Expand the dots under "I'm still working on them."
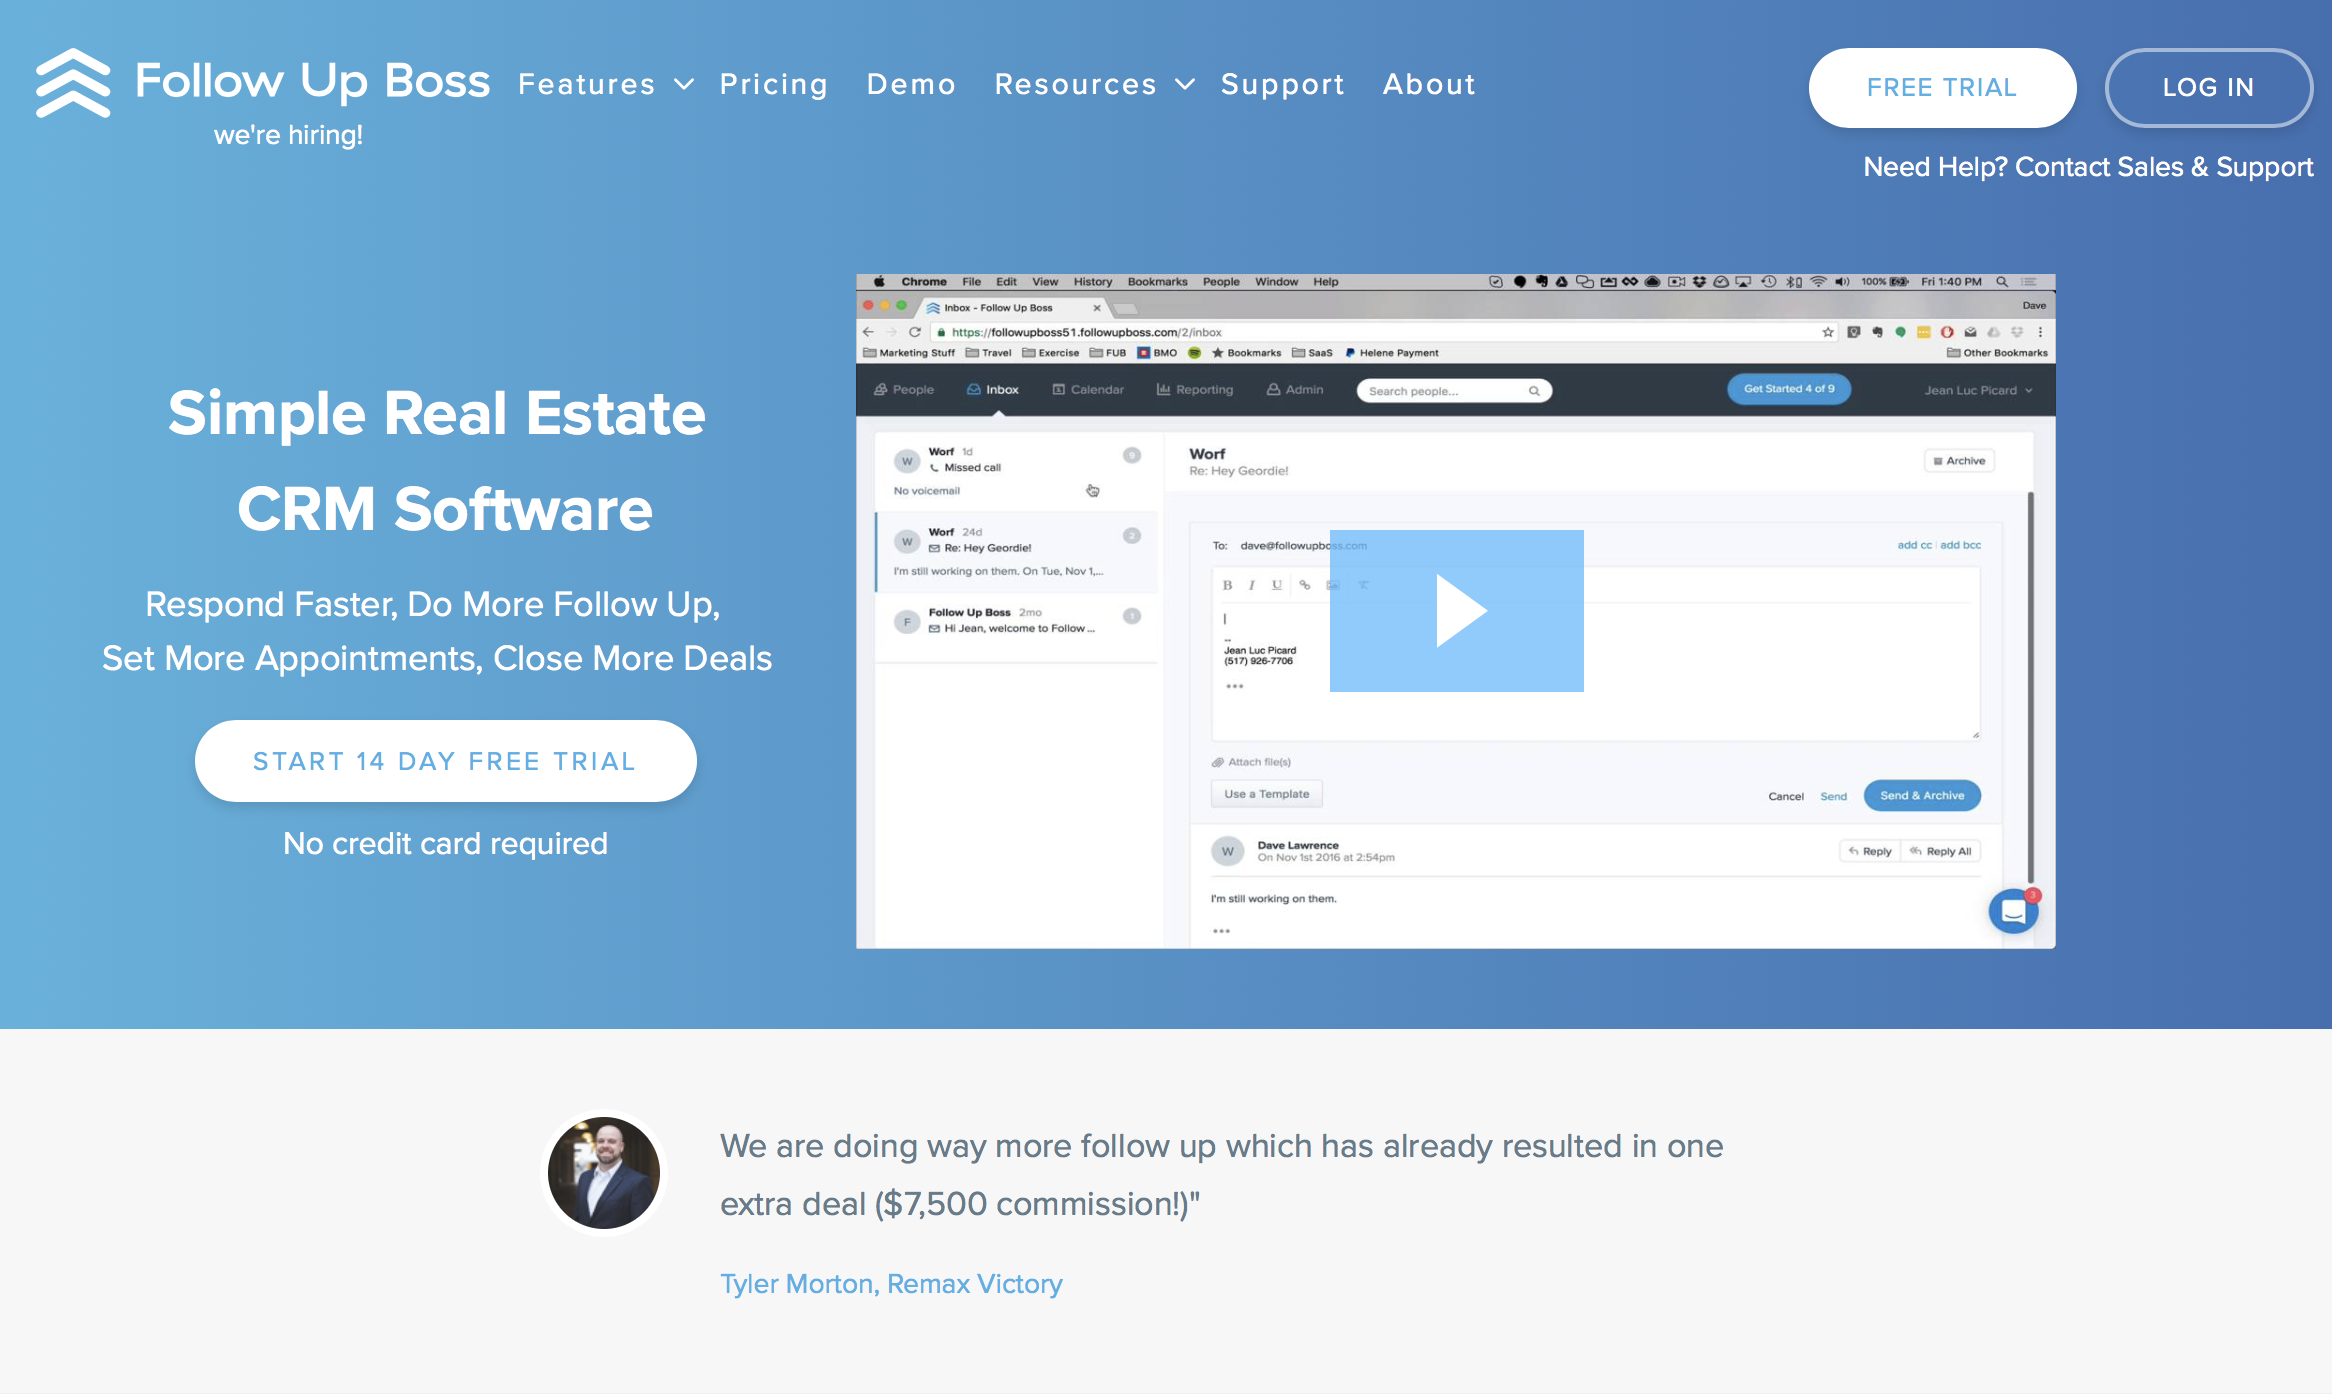This screenshot has height=1394, width=2332. (1221, 931)
